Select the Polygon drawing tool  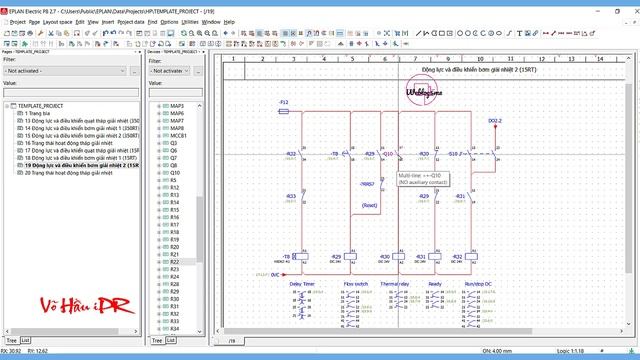434,33
